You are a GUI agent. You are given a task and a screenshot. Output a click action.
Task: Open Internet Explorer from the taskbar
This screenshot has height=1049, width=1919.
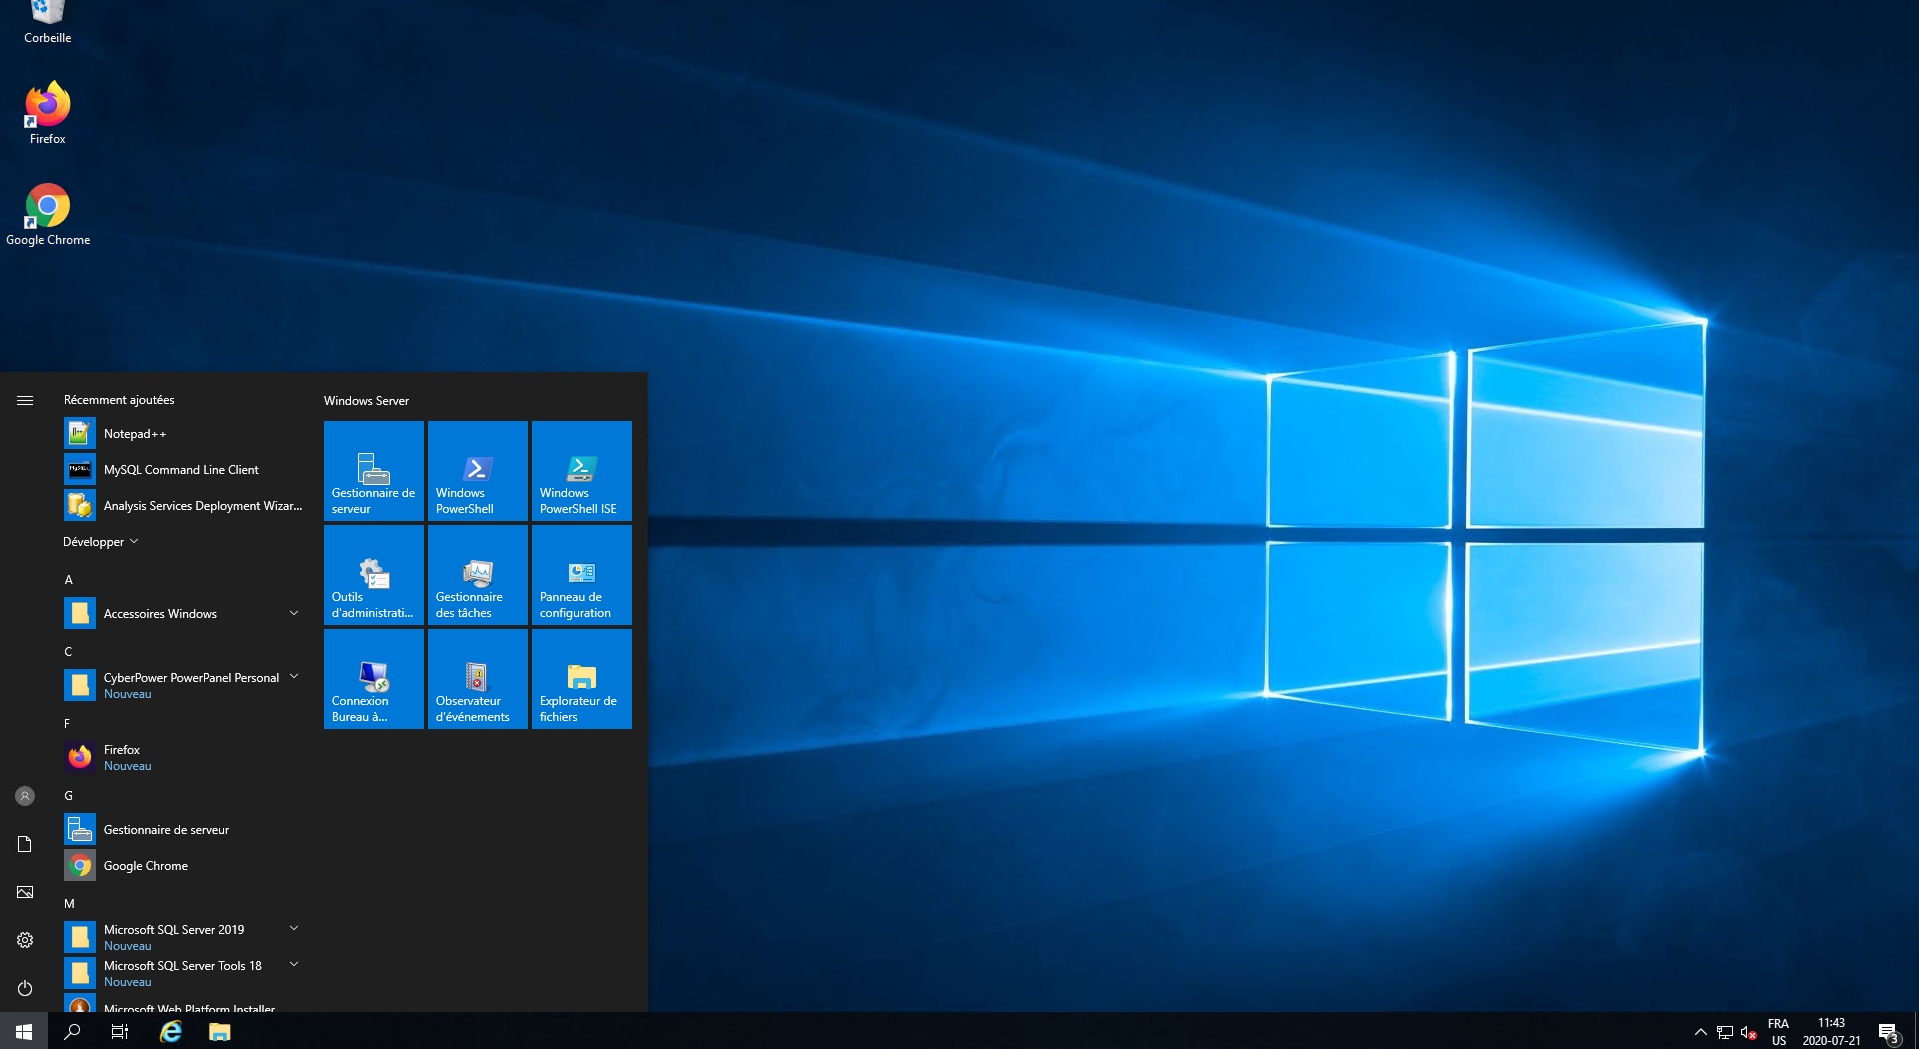171,1032
